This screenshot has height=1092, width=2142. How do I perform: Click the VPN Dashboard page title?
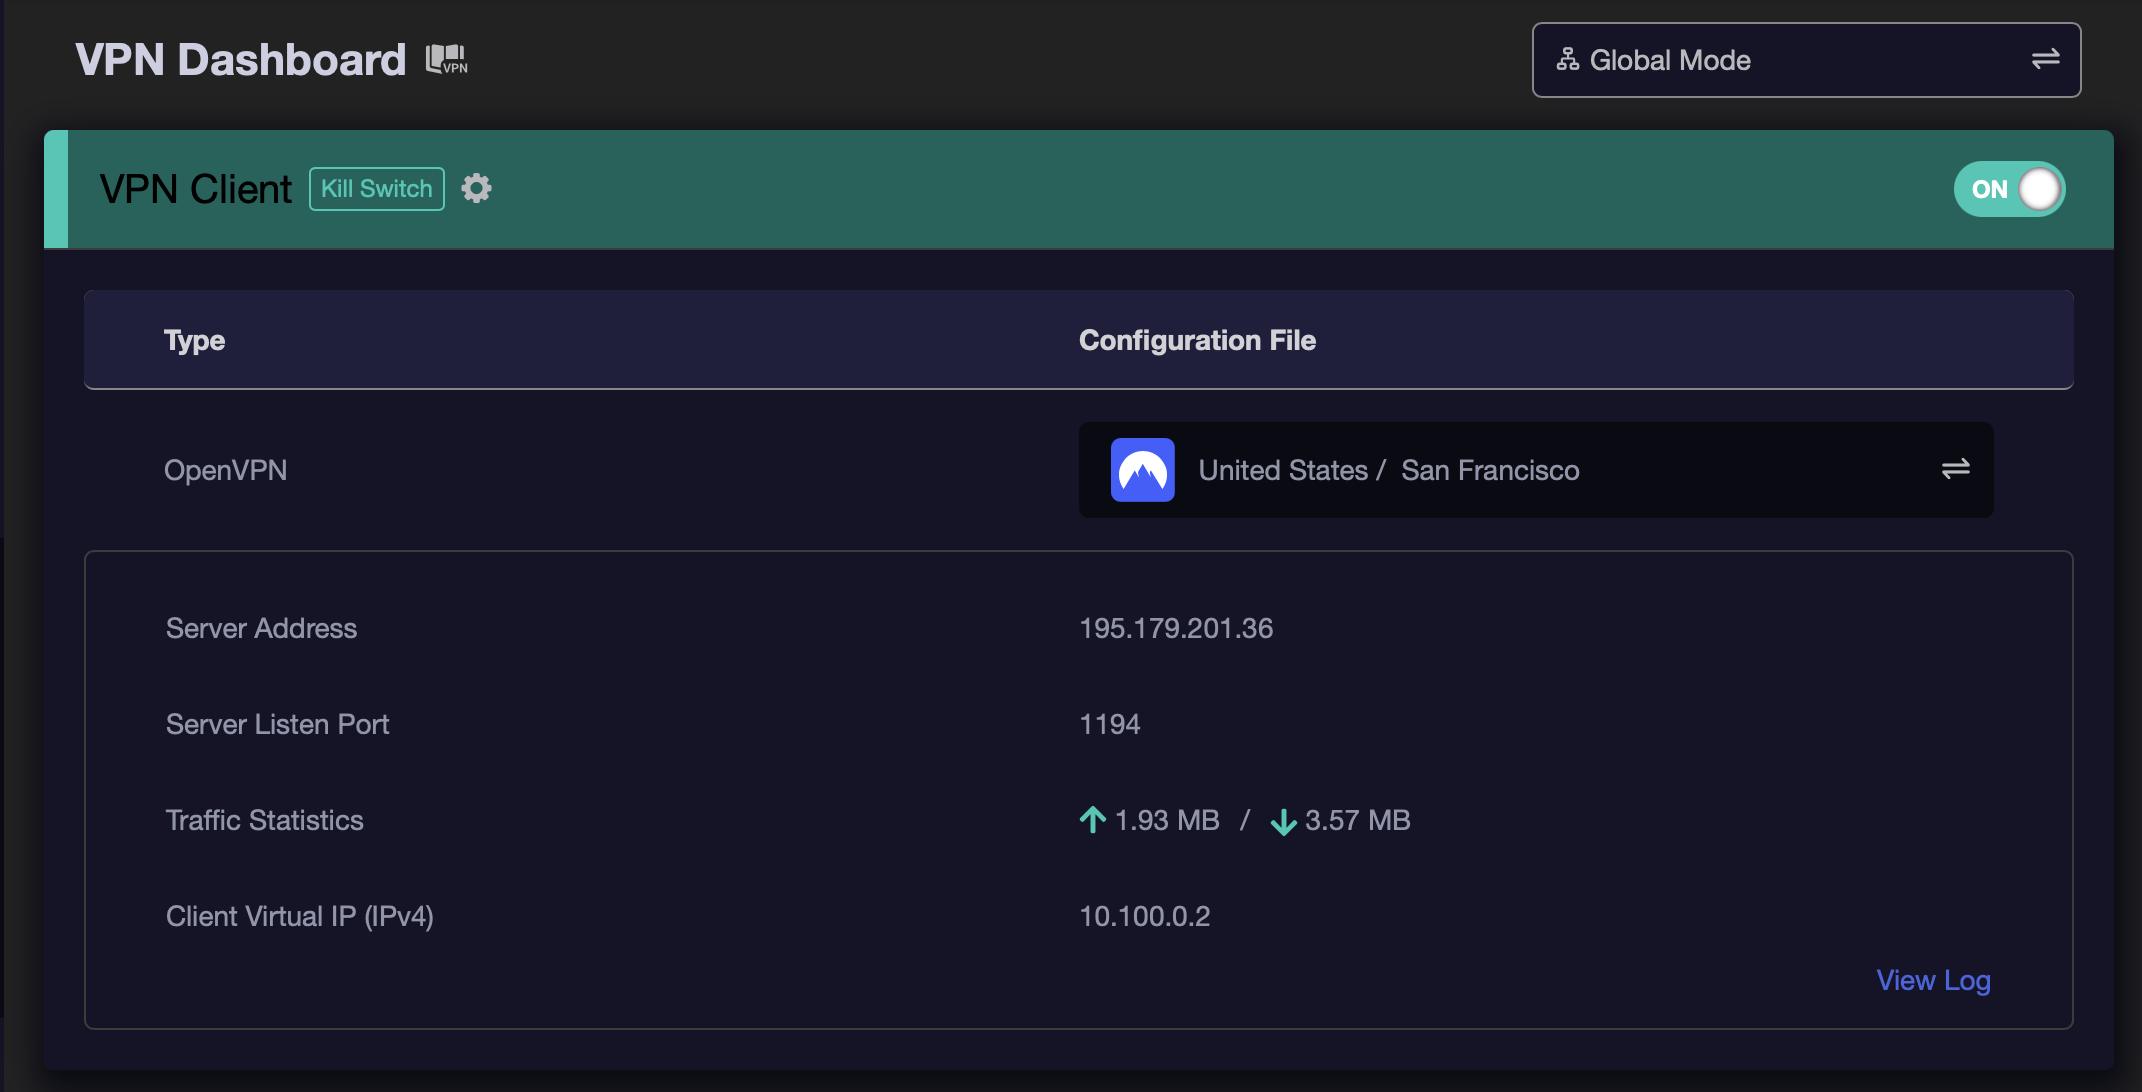coord(241,60)
